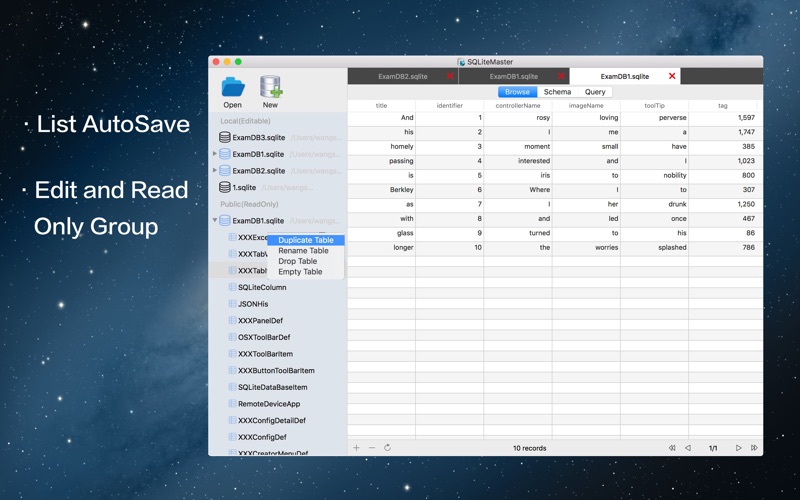
Task: Click the cell containing 'homely'
Action: 382,146
